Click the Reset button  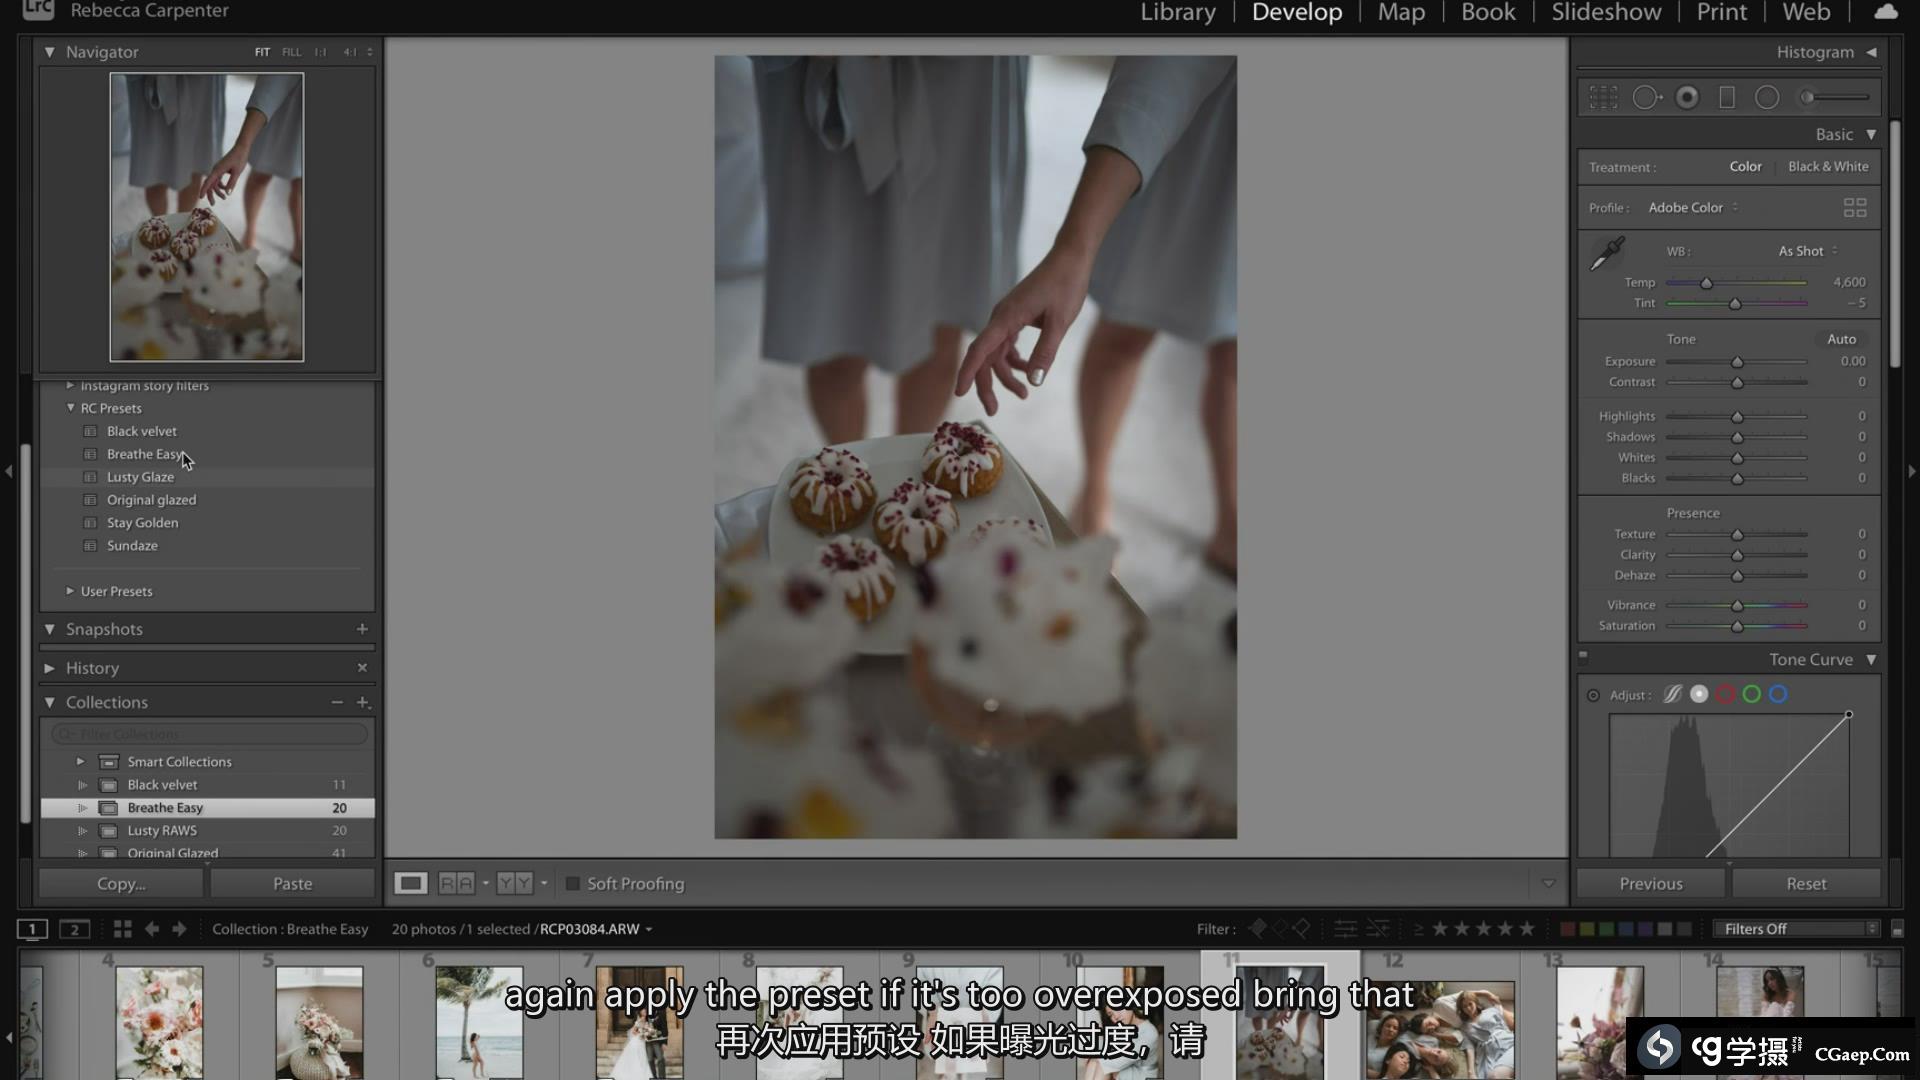click(x=1805, y=884)
